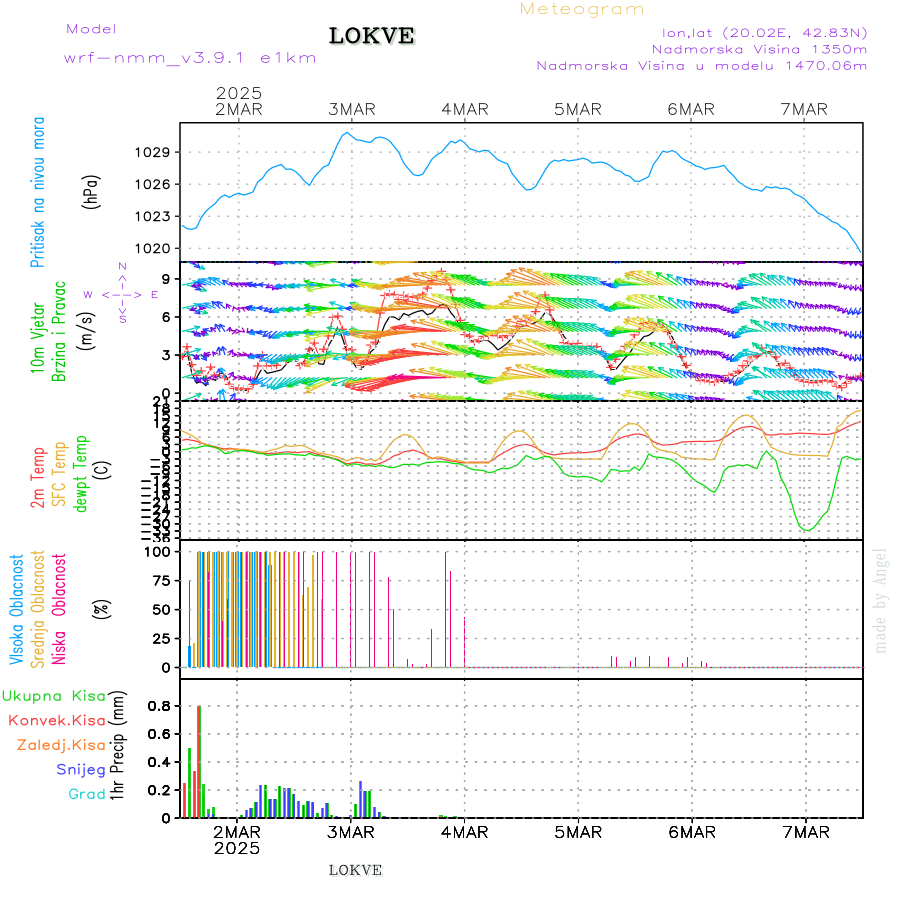Click the SFC Temp legend label
Image resolution: width=900 pixels, height=900 pixels.
click(60, 474)
